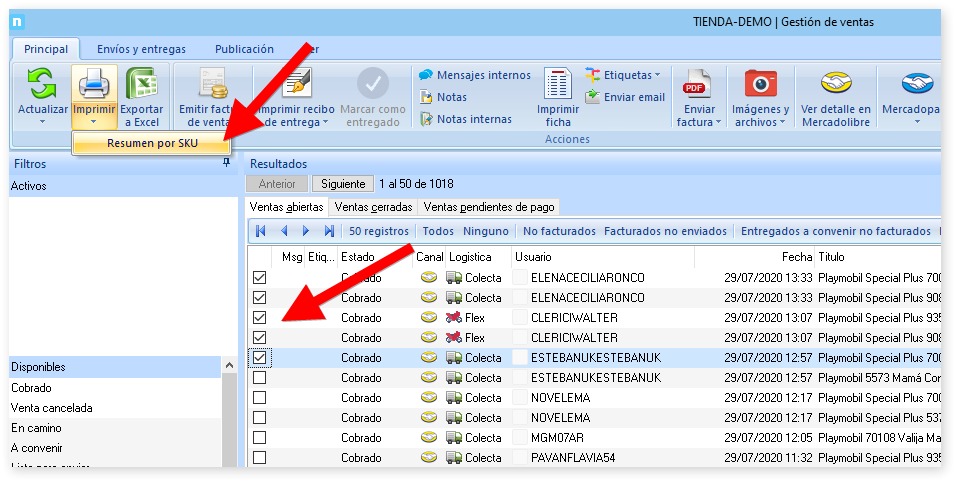Click Ver detalle en Mercadolibre icon
Screen dimensions: 956x482
(x=836, y=85)
